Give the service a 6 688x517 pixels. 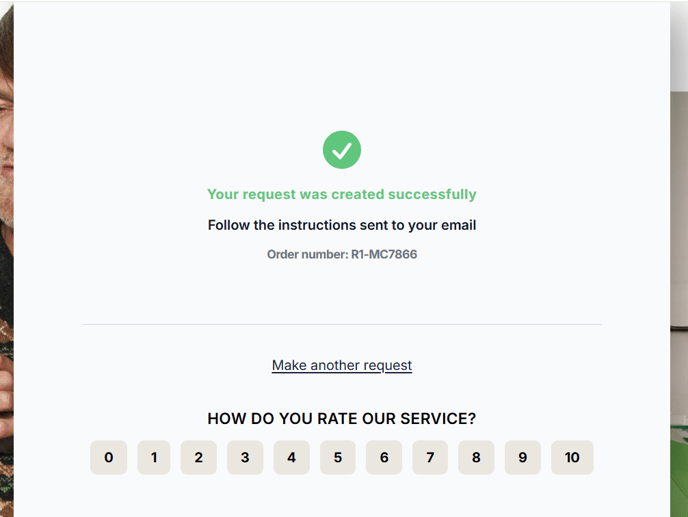[x=384, y=457]
